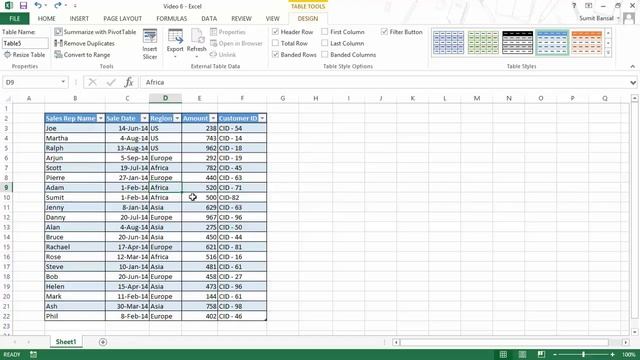Add a new sheet with plus icon
Image resolution: width=640 pixels, height=360 pixels.
(x=103, y=342)
